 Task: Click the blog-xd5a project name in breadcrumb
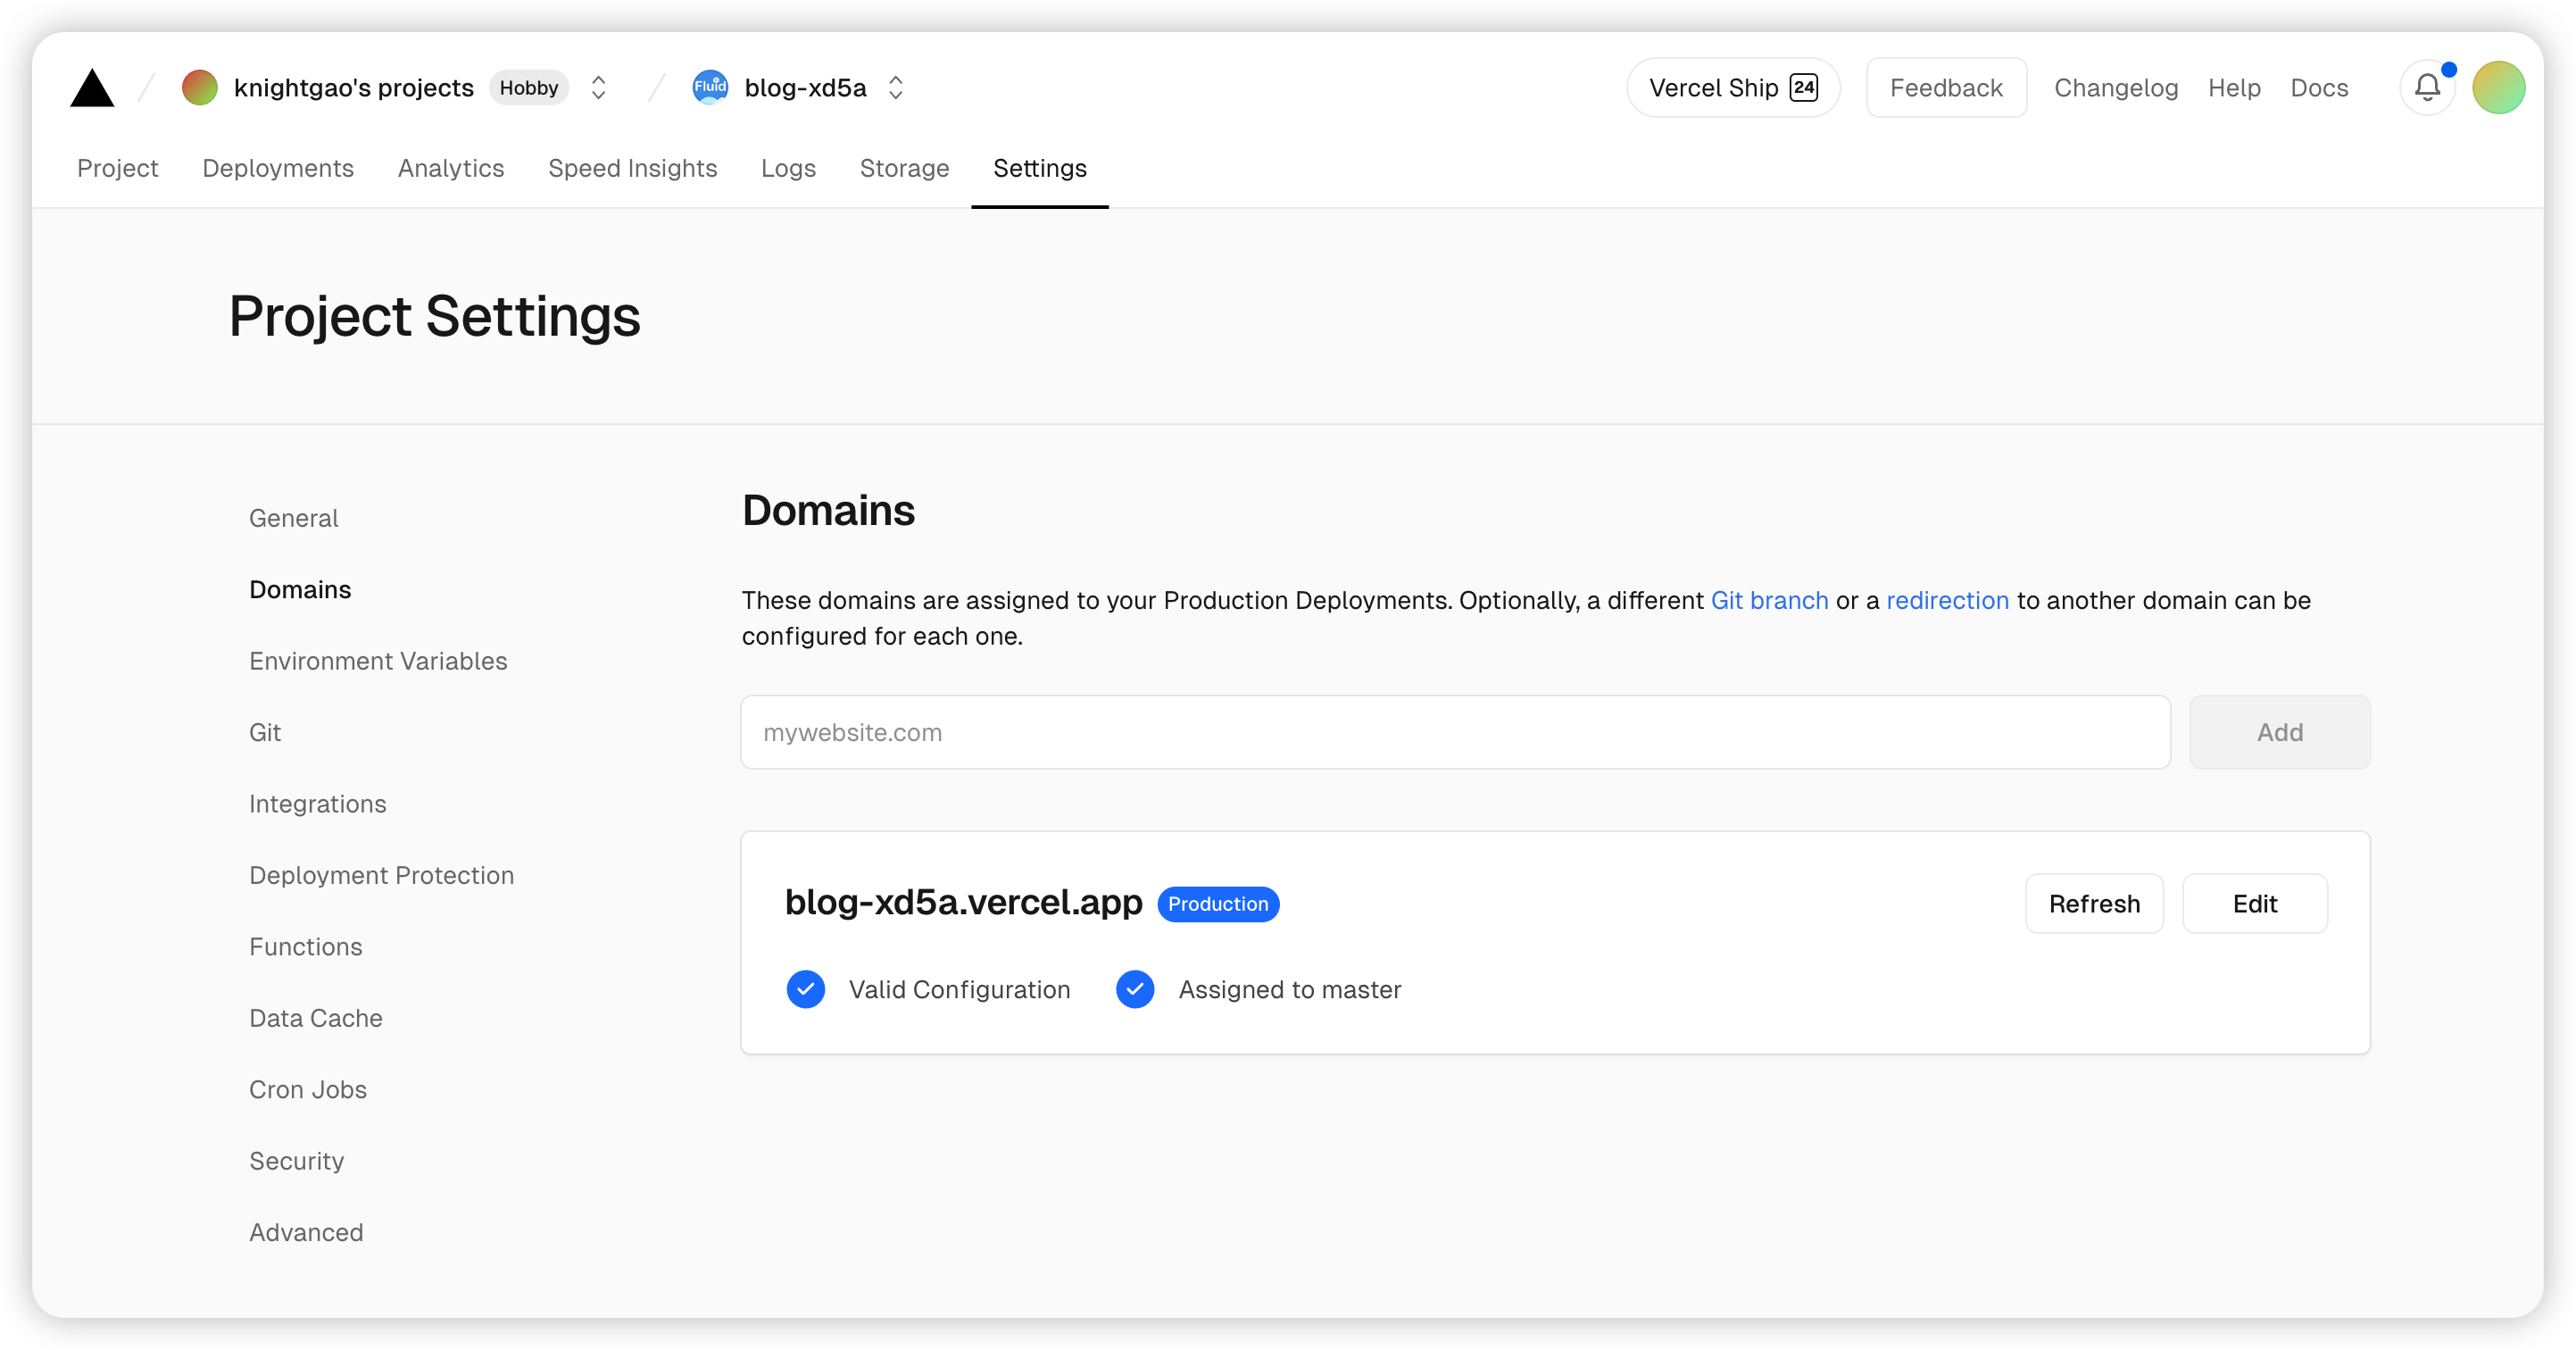805,88
